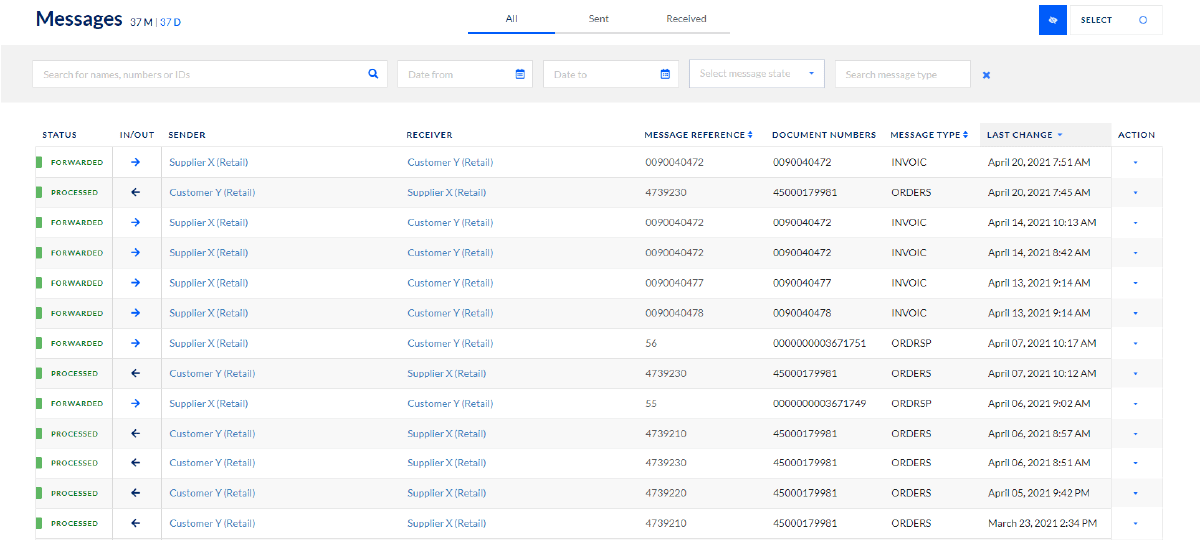Open action menu for ORDRSP 56 row

1136,344
